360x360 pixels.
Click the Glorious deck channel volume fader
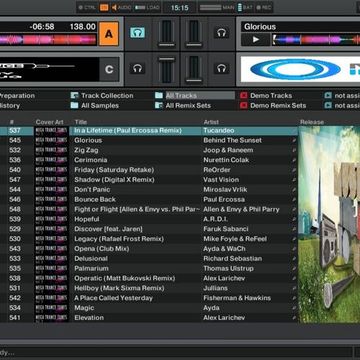pyautogui.click(x=193, y=33)
